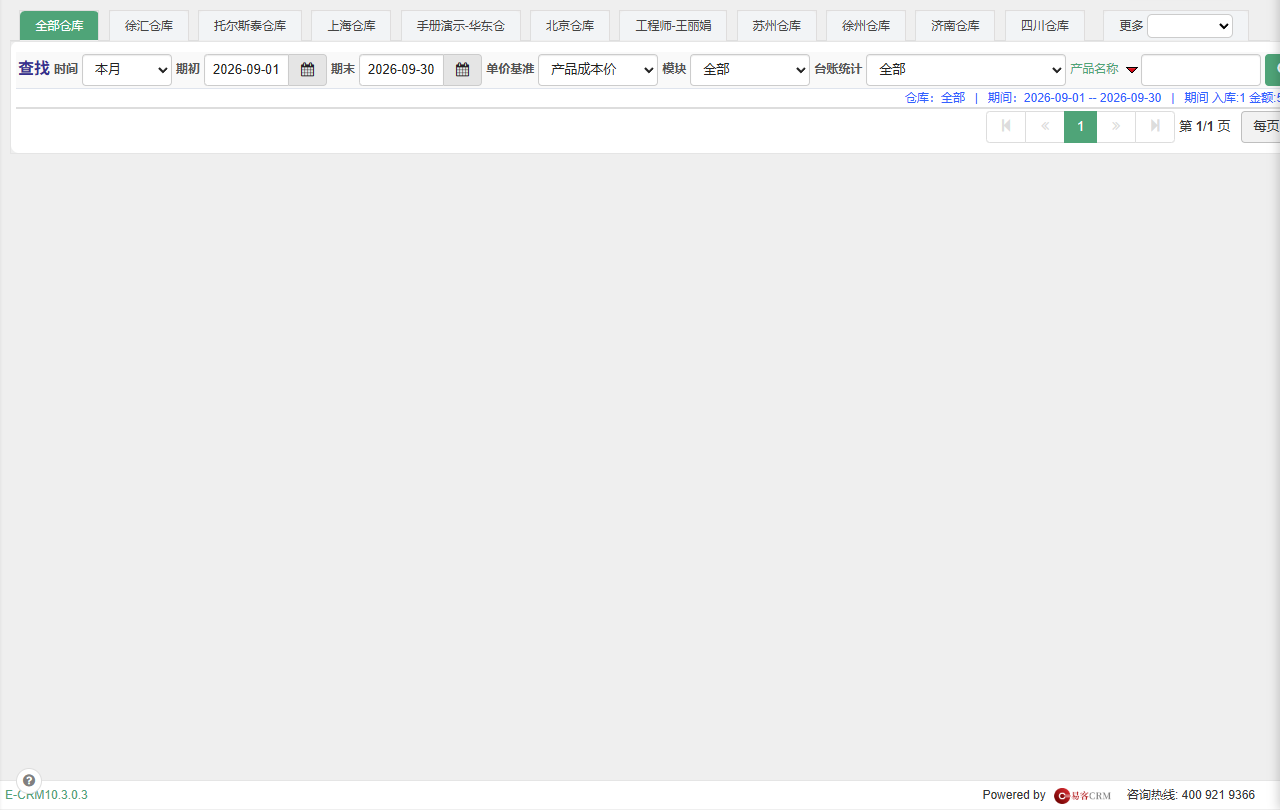Open the help question mark icon

coord(29,780)
